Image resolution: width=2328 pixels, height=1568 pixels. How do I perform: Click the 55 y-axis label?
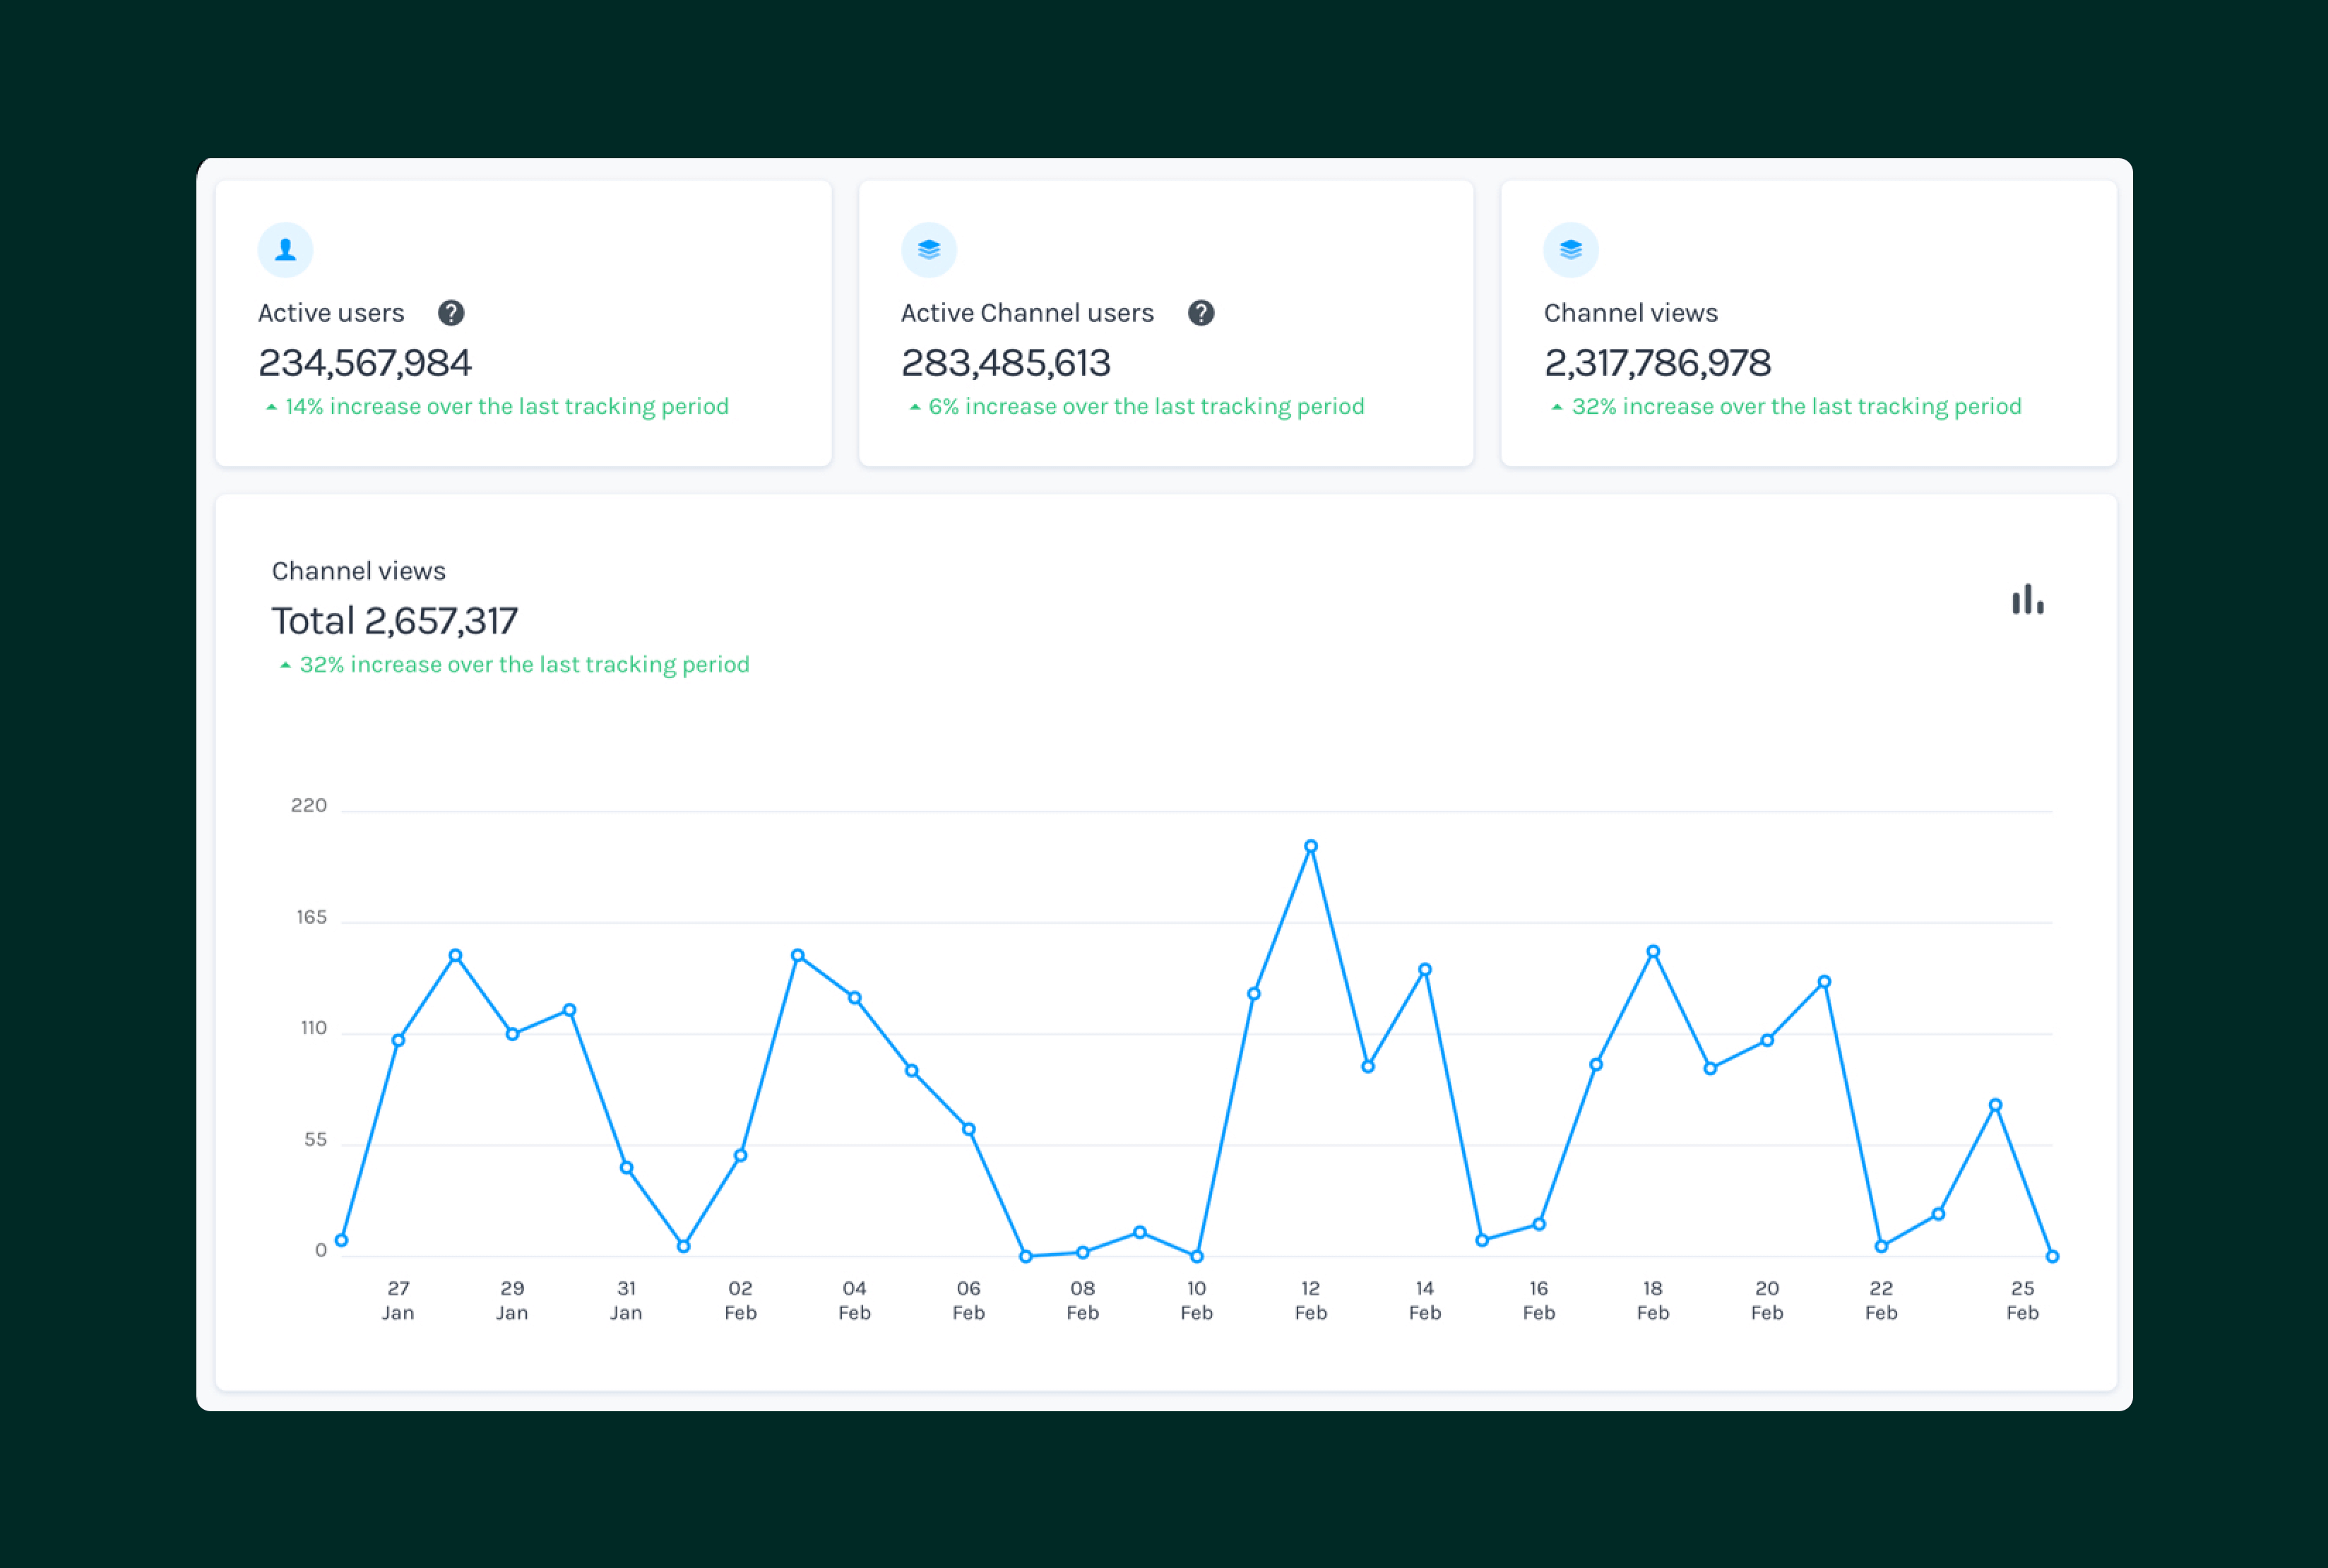pos(315,1140)
